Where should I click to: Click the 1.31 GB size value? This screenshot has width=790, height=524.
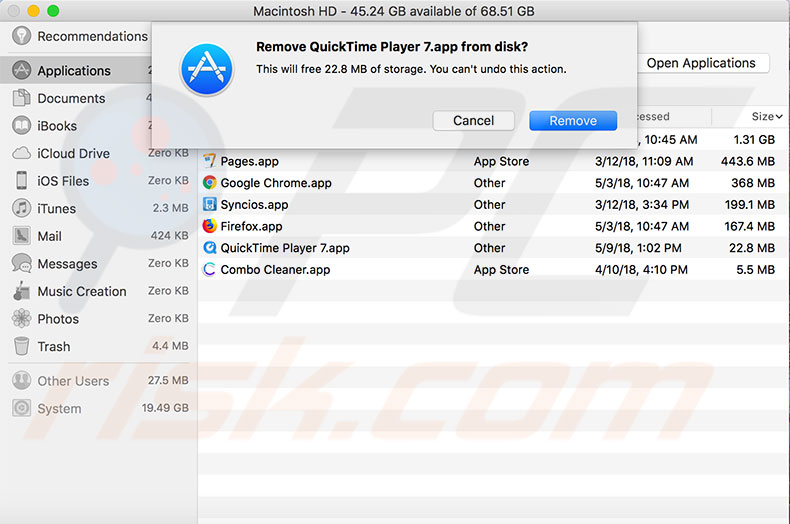click(754, 140)
